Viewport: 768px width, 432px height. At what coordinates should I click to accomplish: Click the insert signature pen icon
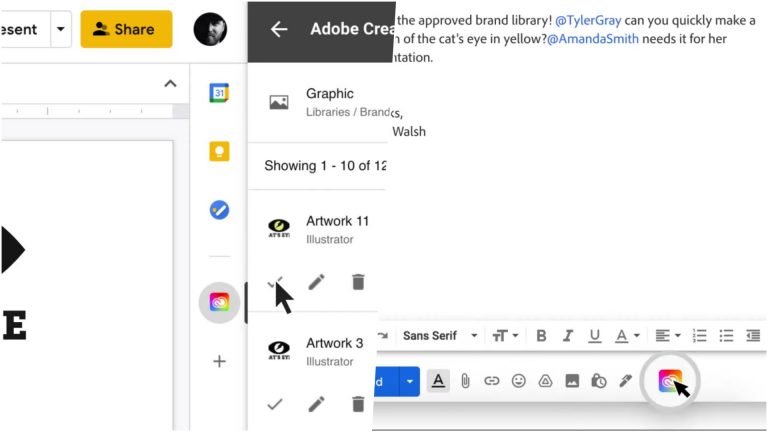[625, 381]
